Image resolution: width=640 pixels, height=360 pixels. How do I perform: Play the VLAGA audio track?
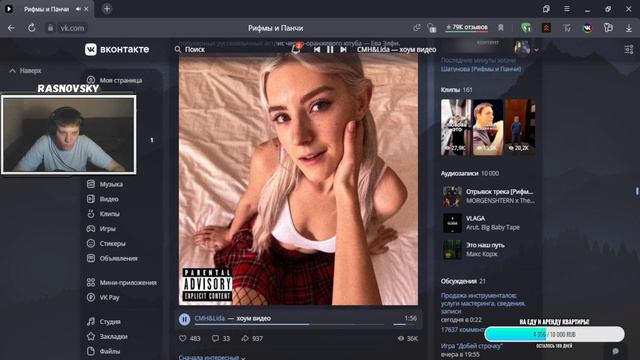tap(452, 223)
